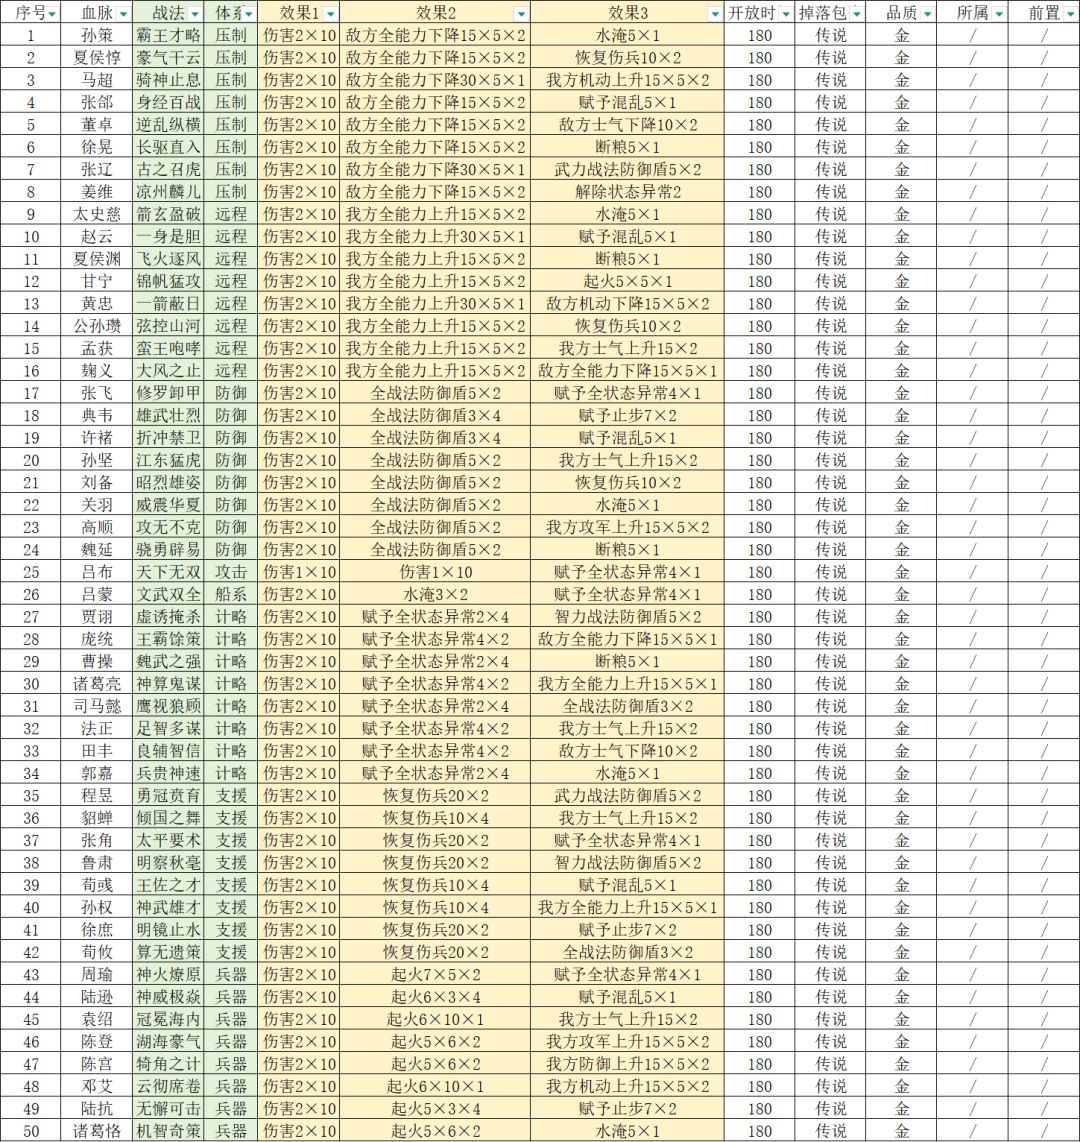Select the 一箭蔽日 tactic cell
This screenshot has width=1080, height=1142.
pos(168,304)
